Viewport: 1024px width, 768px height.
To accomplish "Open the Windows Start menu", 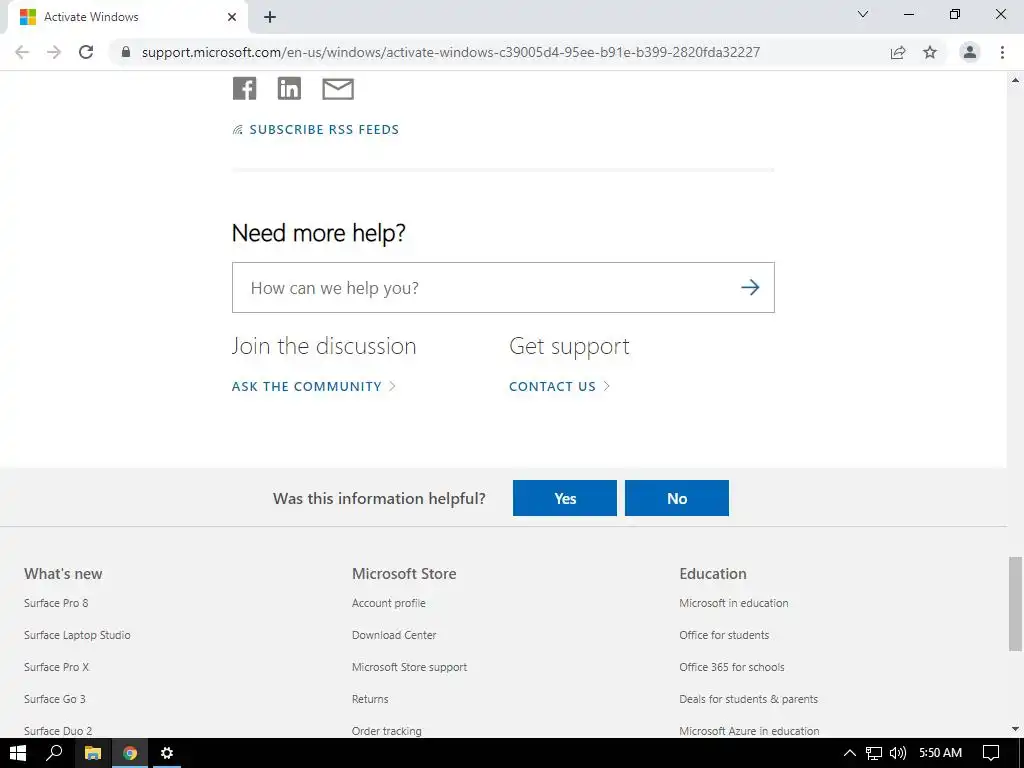I will pos(18,753).
